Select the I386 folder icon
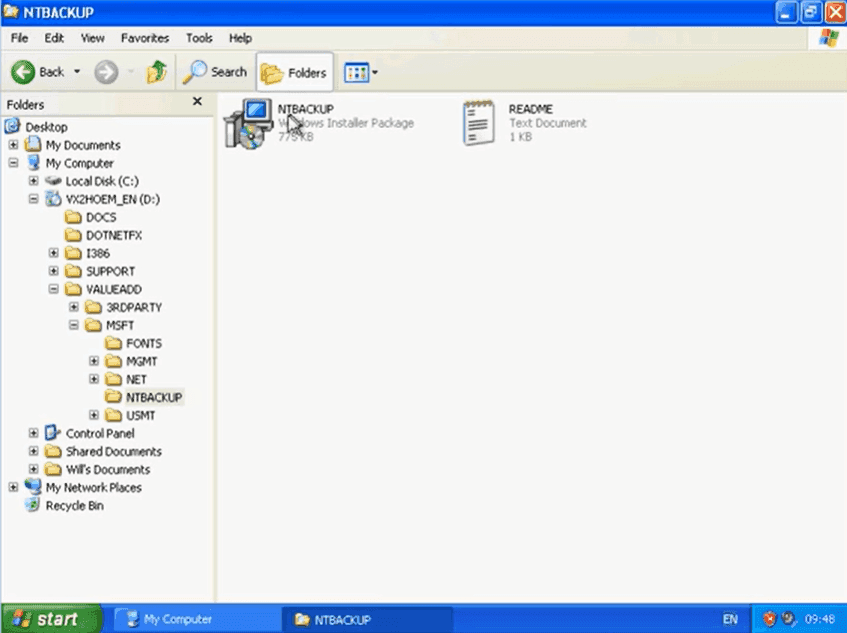 pyautogui.click(x=73, y=253)
